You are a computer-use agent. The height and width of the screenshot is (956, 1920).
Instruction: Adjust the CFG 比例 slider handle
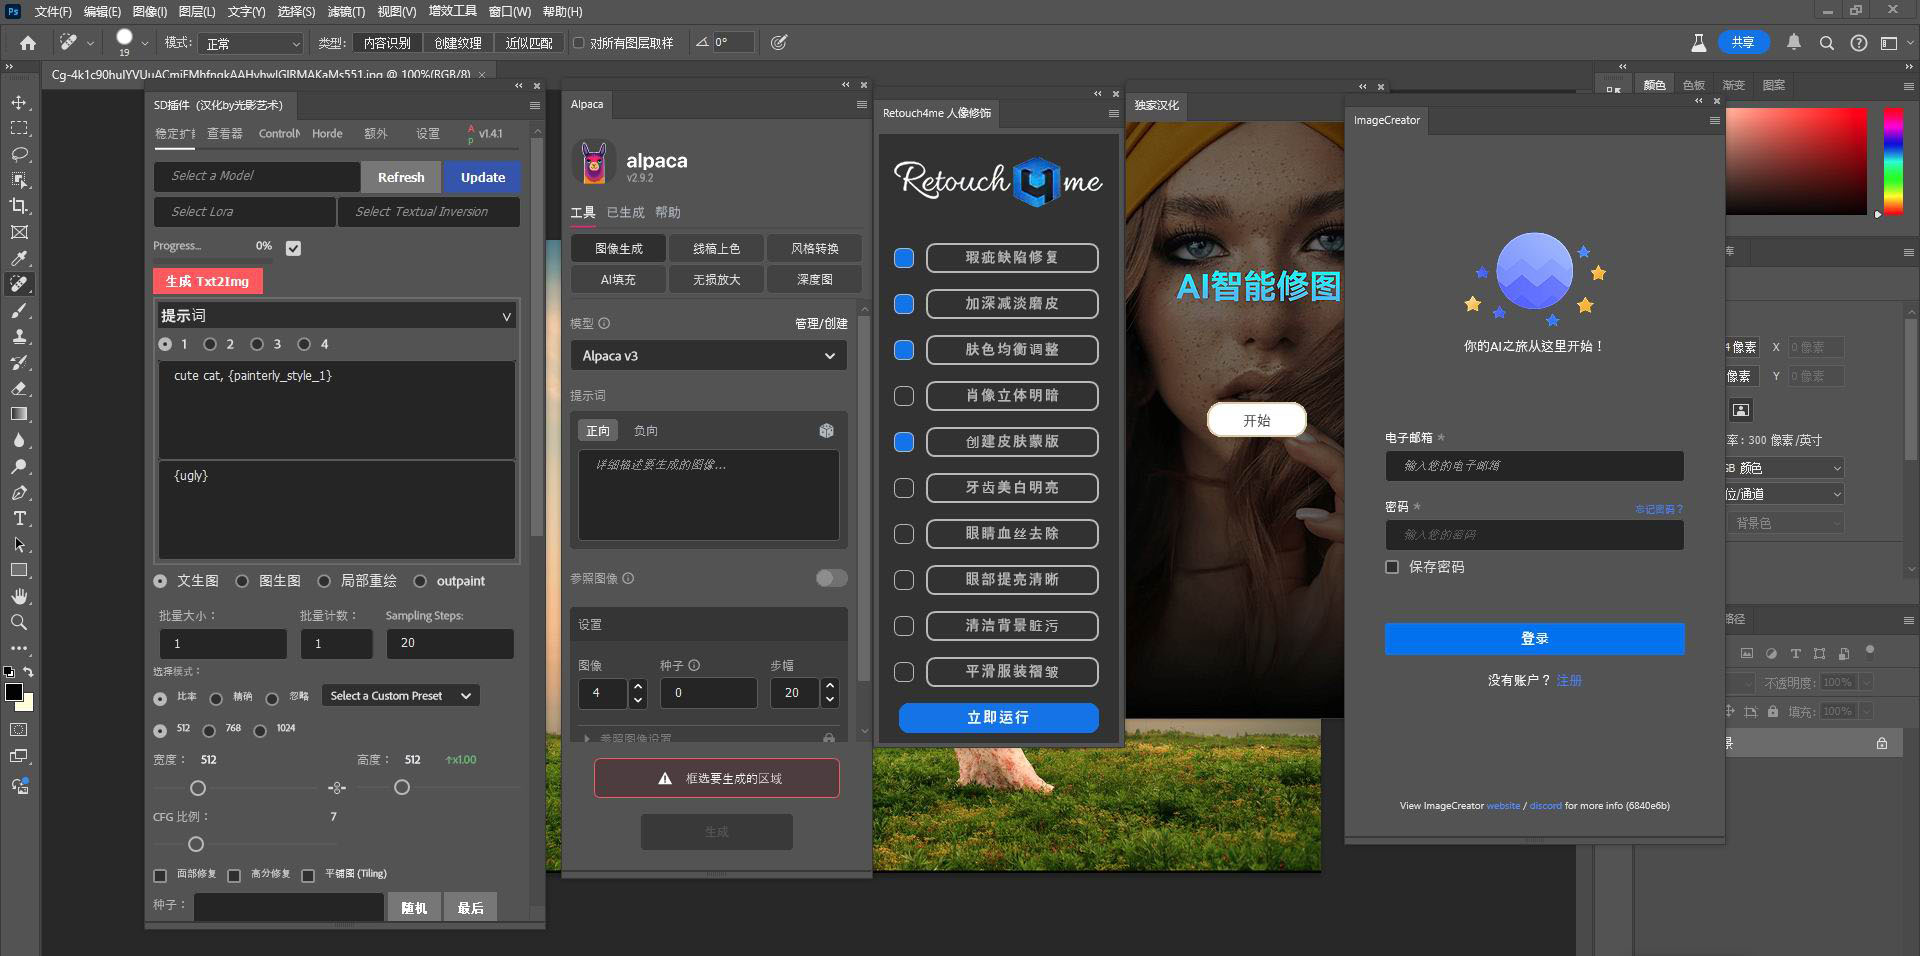(x=196, y=844)
